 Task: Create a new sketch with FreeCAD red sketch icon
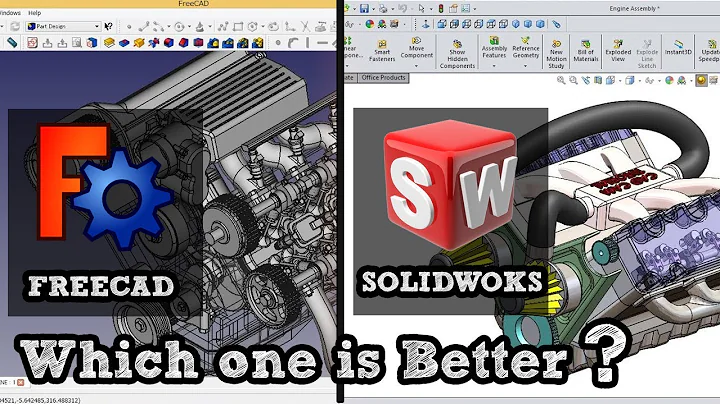coord(33,43)
